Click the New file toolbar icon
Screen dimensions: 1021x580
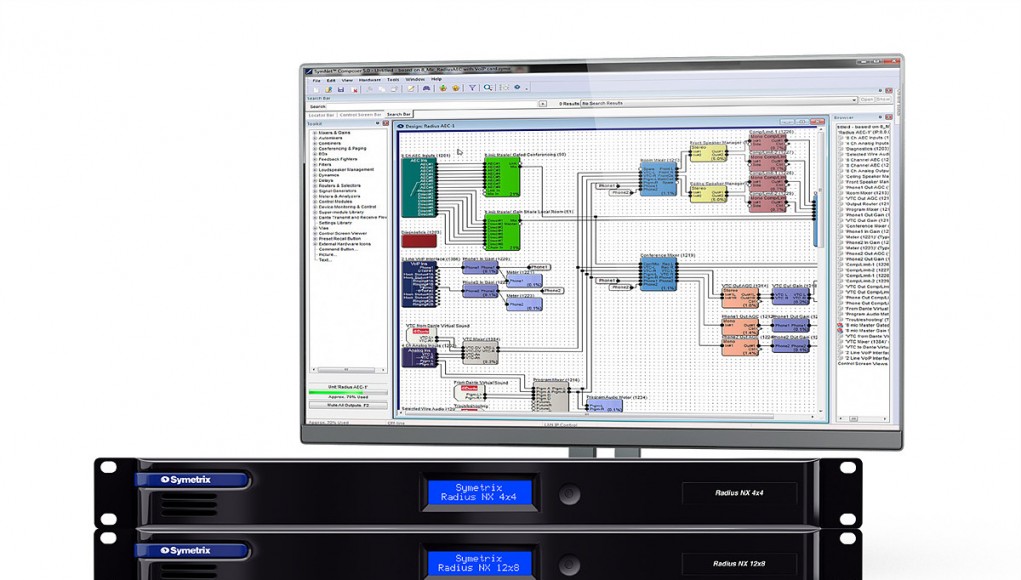click(315, 89)
